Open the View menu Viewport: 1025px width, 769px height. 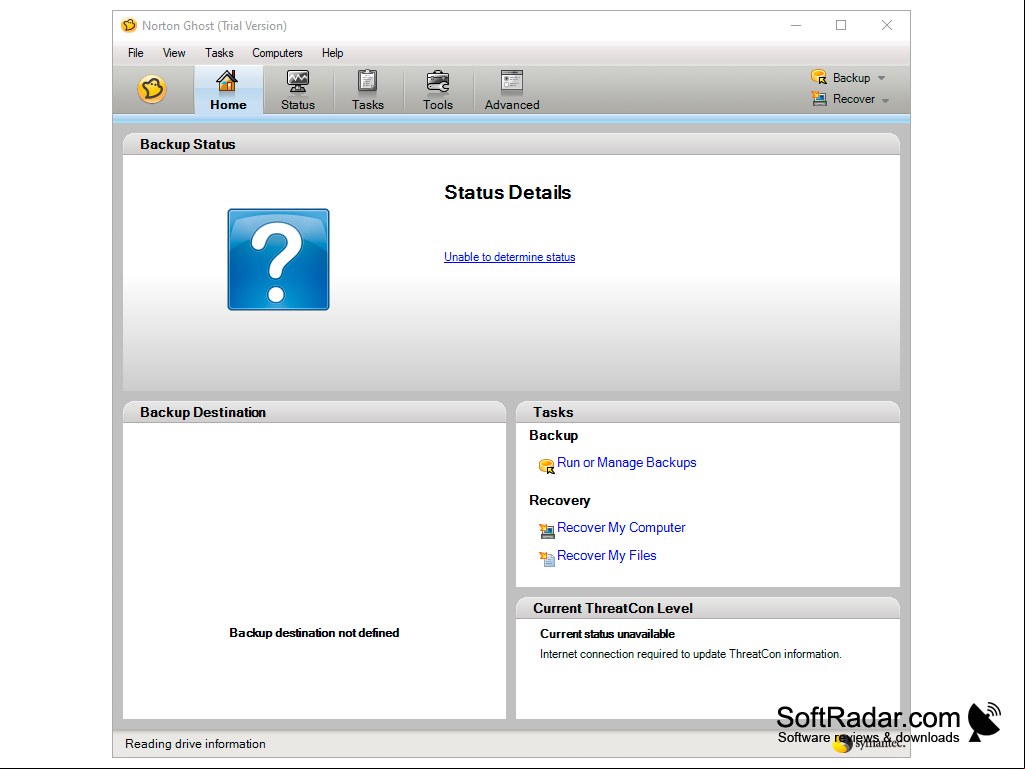coord(174,53)
